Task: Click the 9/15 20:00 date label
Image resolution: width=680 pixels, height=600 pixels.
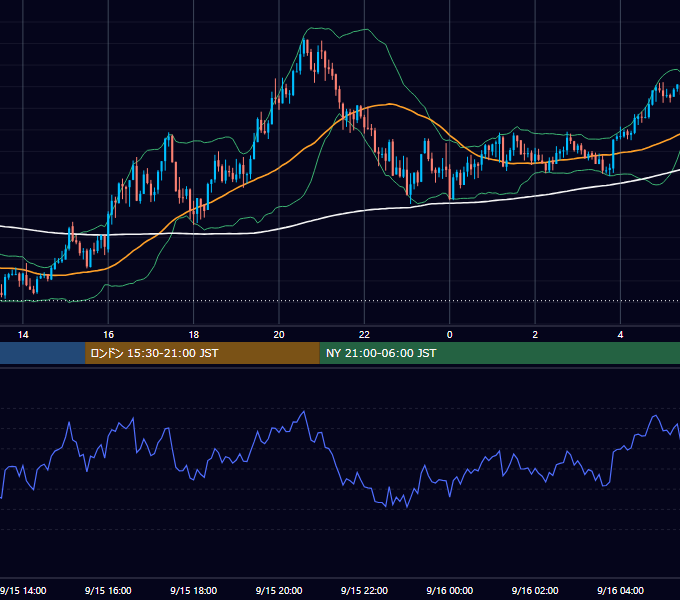Action: (x=279, y=590)
